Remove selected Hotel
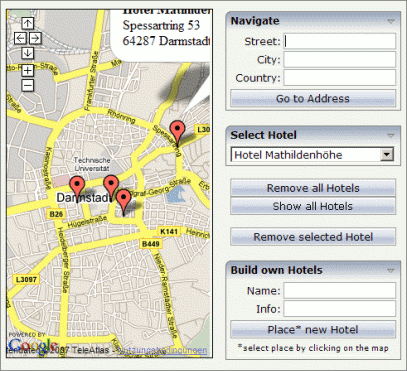Screen dimensions: 407x371 [313, 237]
